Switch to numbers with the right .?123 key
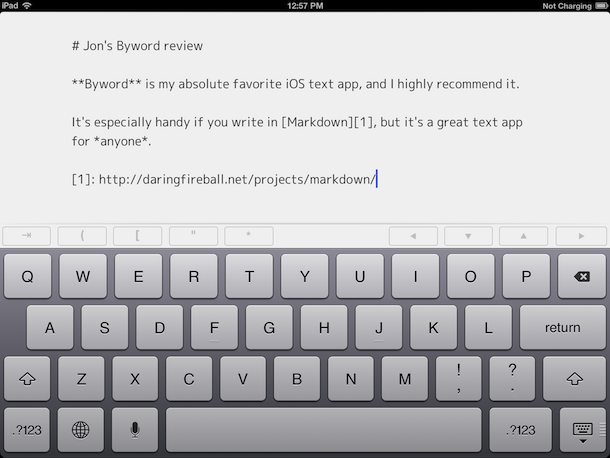 tap(521, 430)
